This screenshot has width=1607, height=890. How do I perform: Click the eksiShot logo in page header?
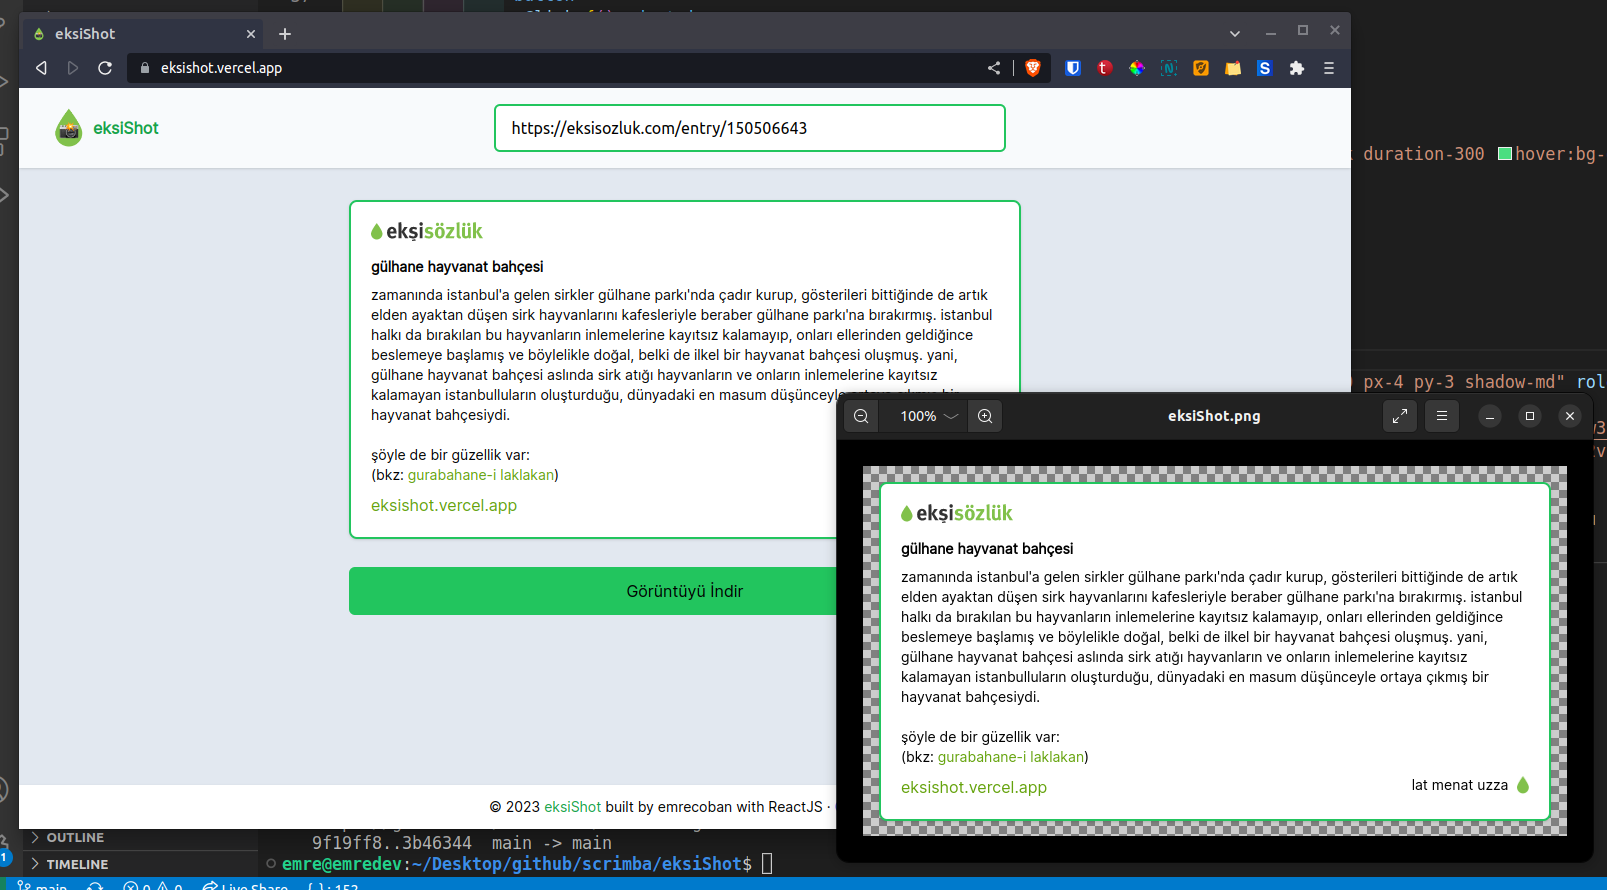[x=107, y=128]
